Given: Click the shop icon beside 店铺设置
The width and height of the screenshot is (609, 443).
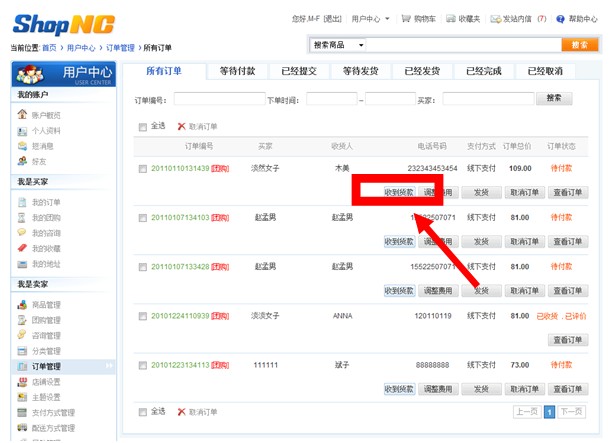Looking at the screenshot, I should point(22,382).
